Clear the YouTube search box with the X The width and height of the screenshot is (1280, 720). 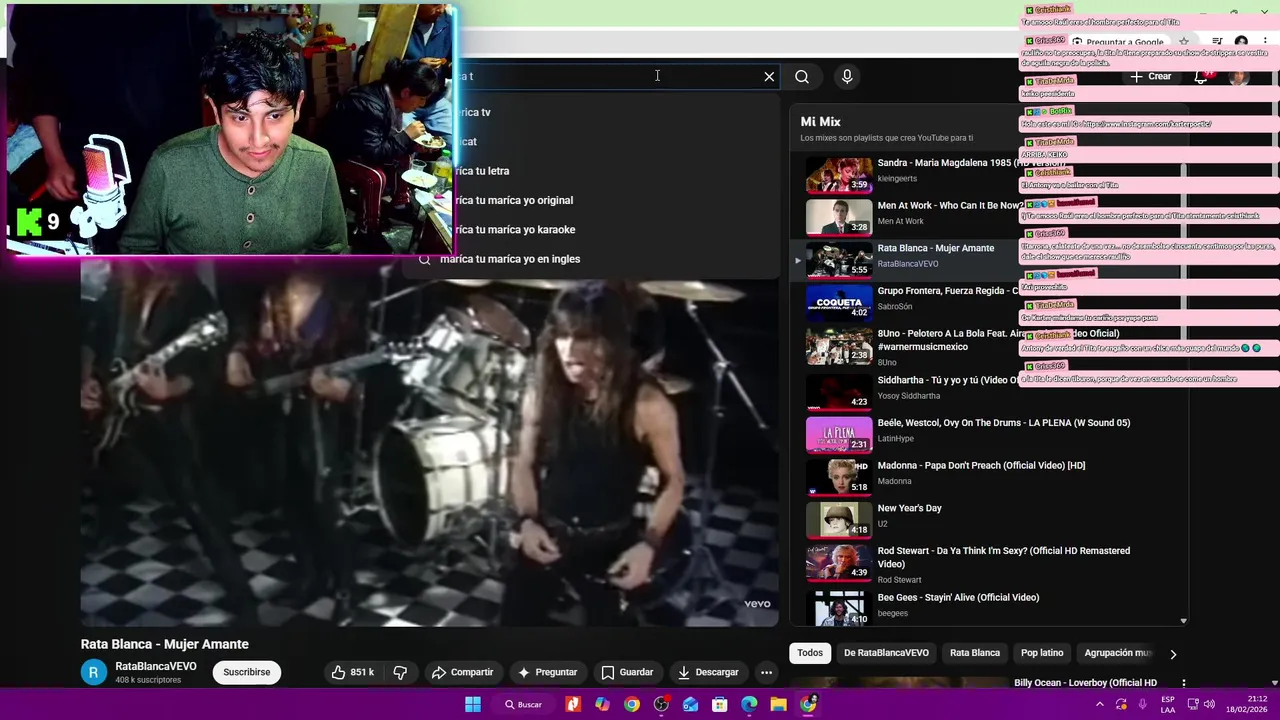(x=769, y=76)
